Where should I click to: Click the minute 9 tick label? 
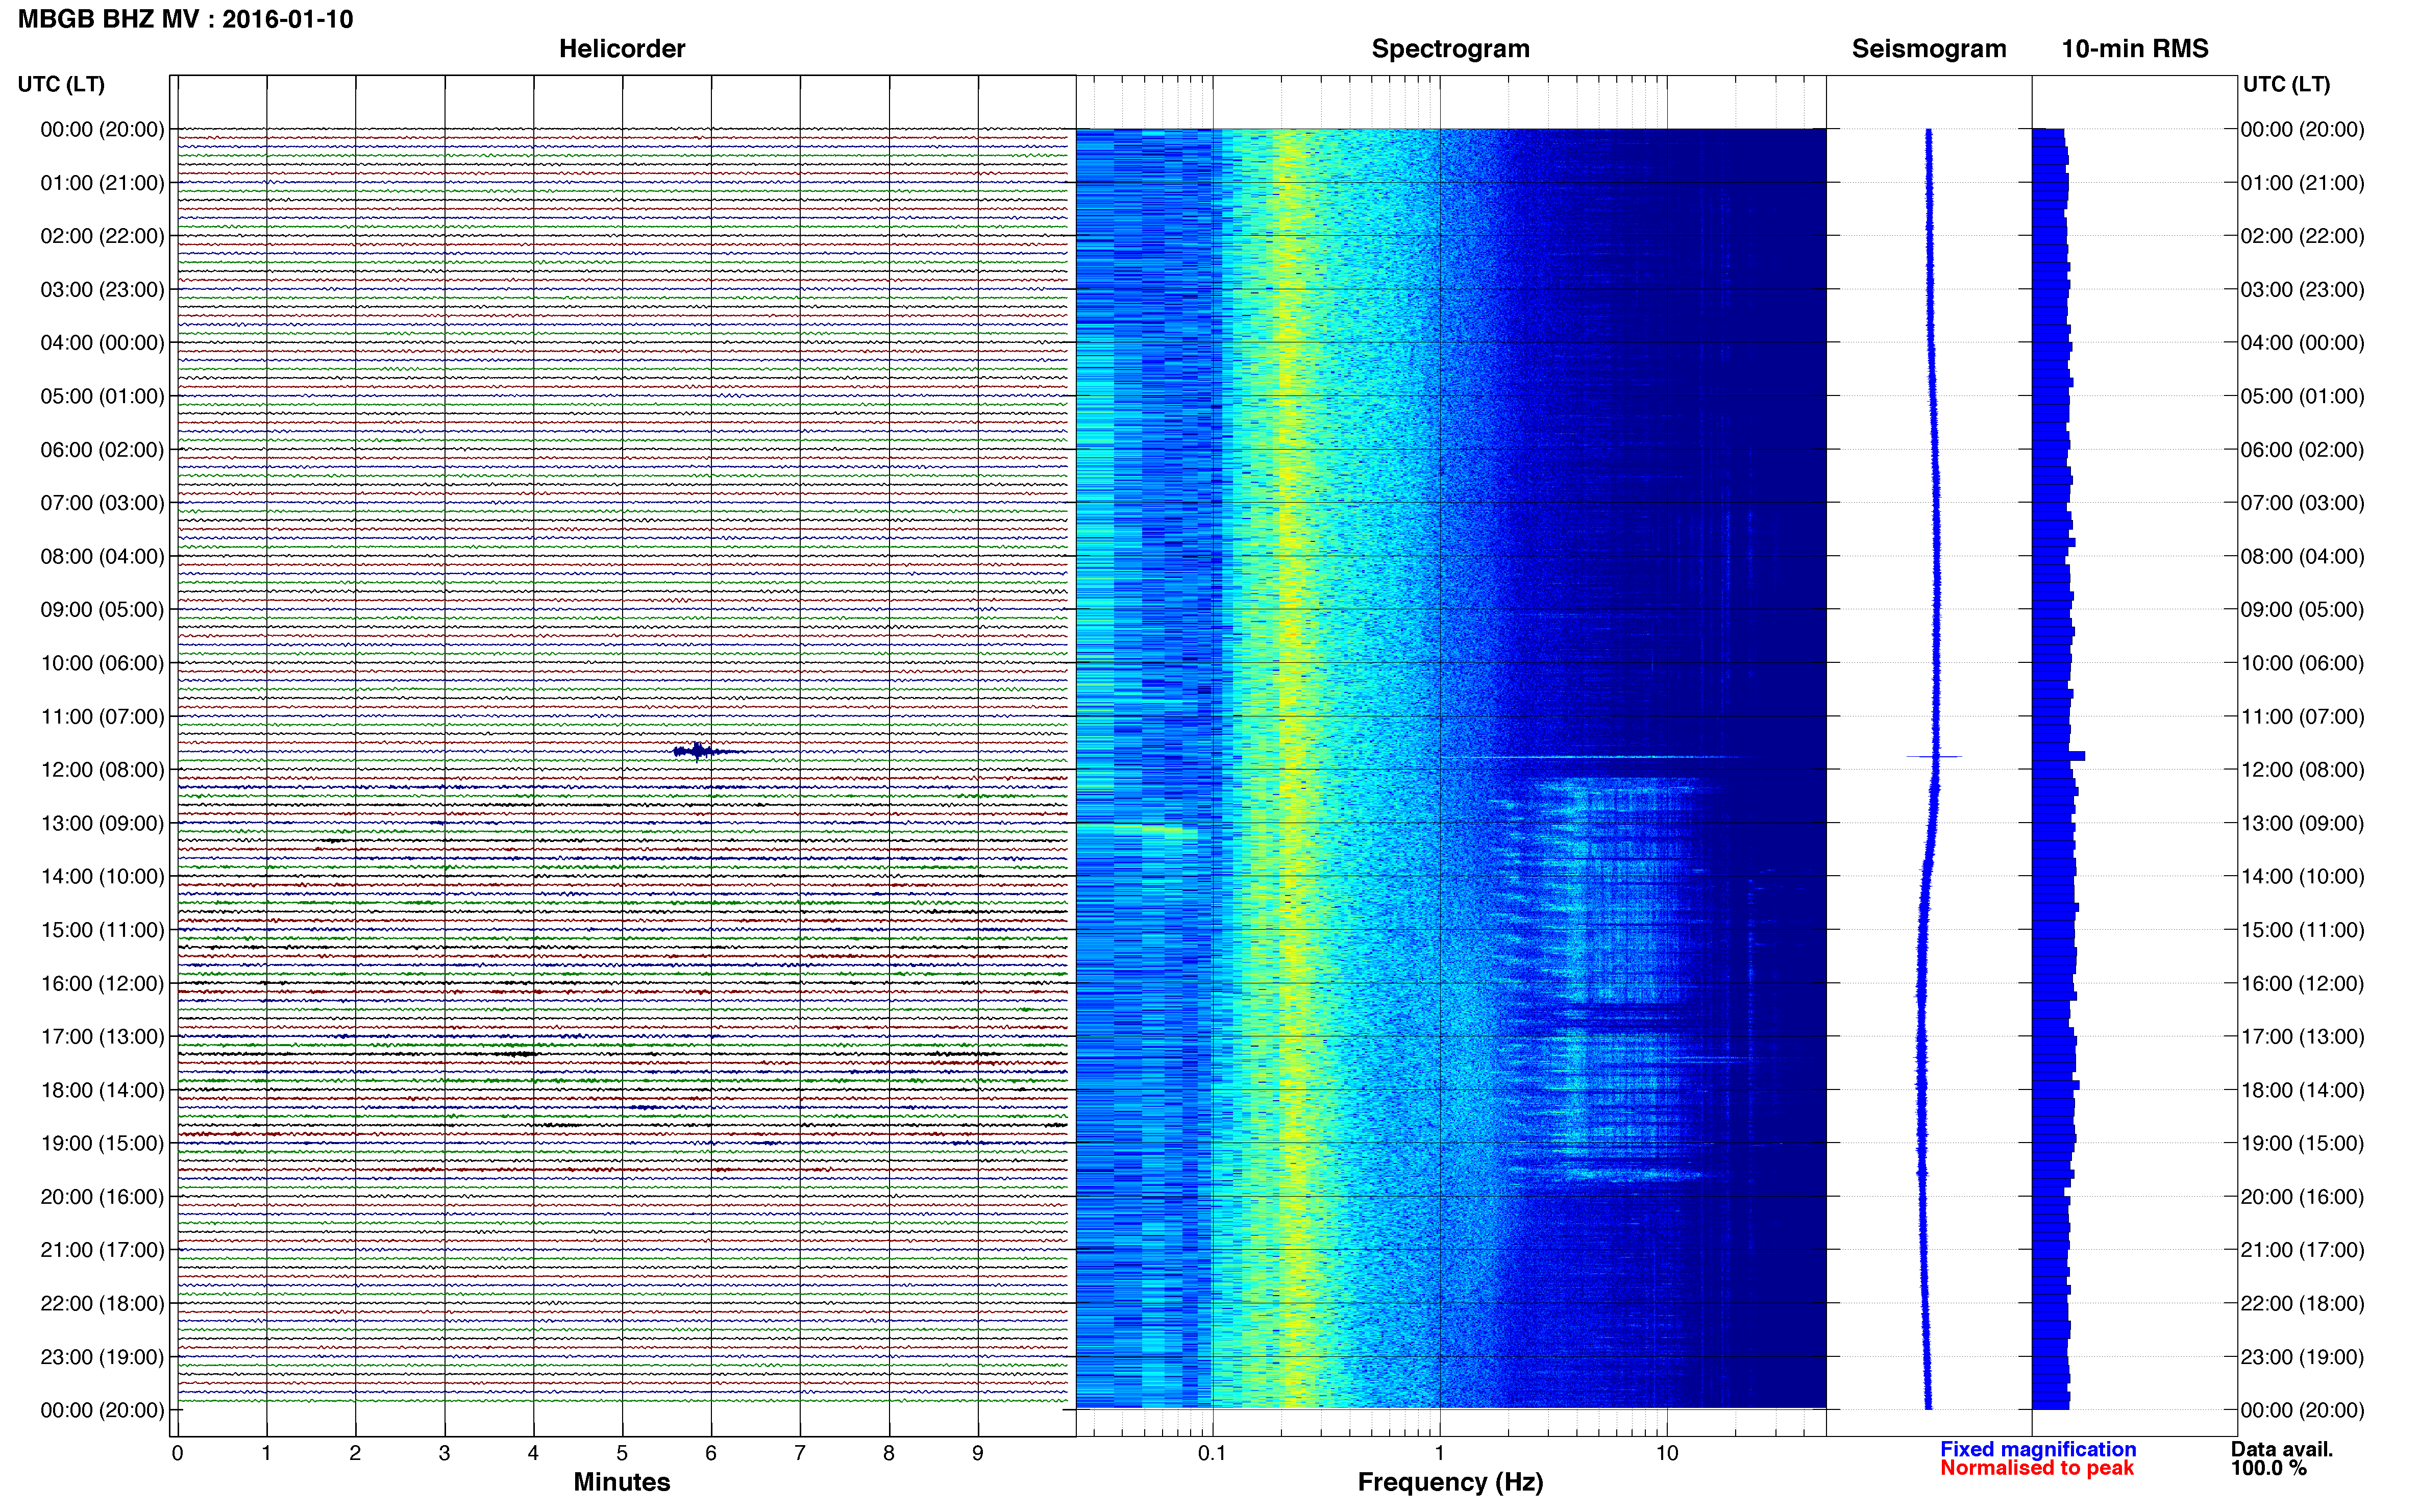(978, 1453)
